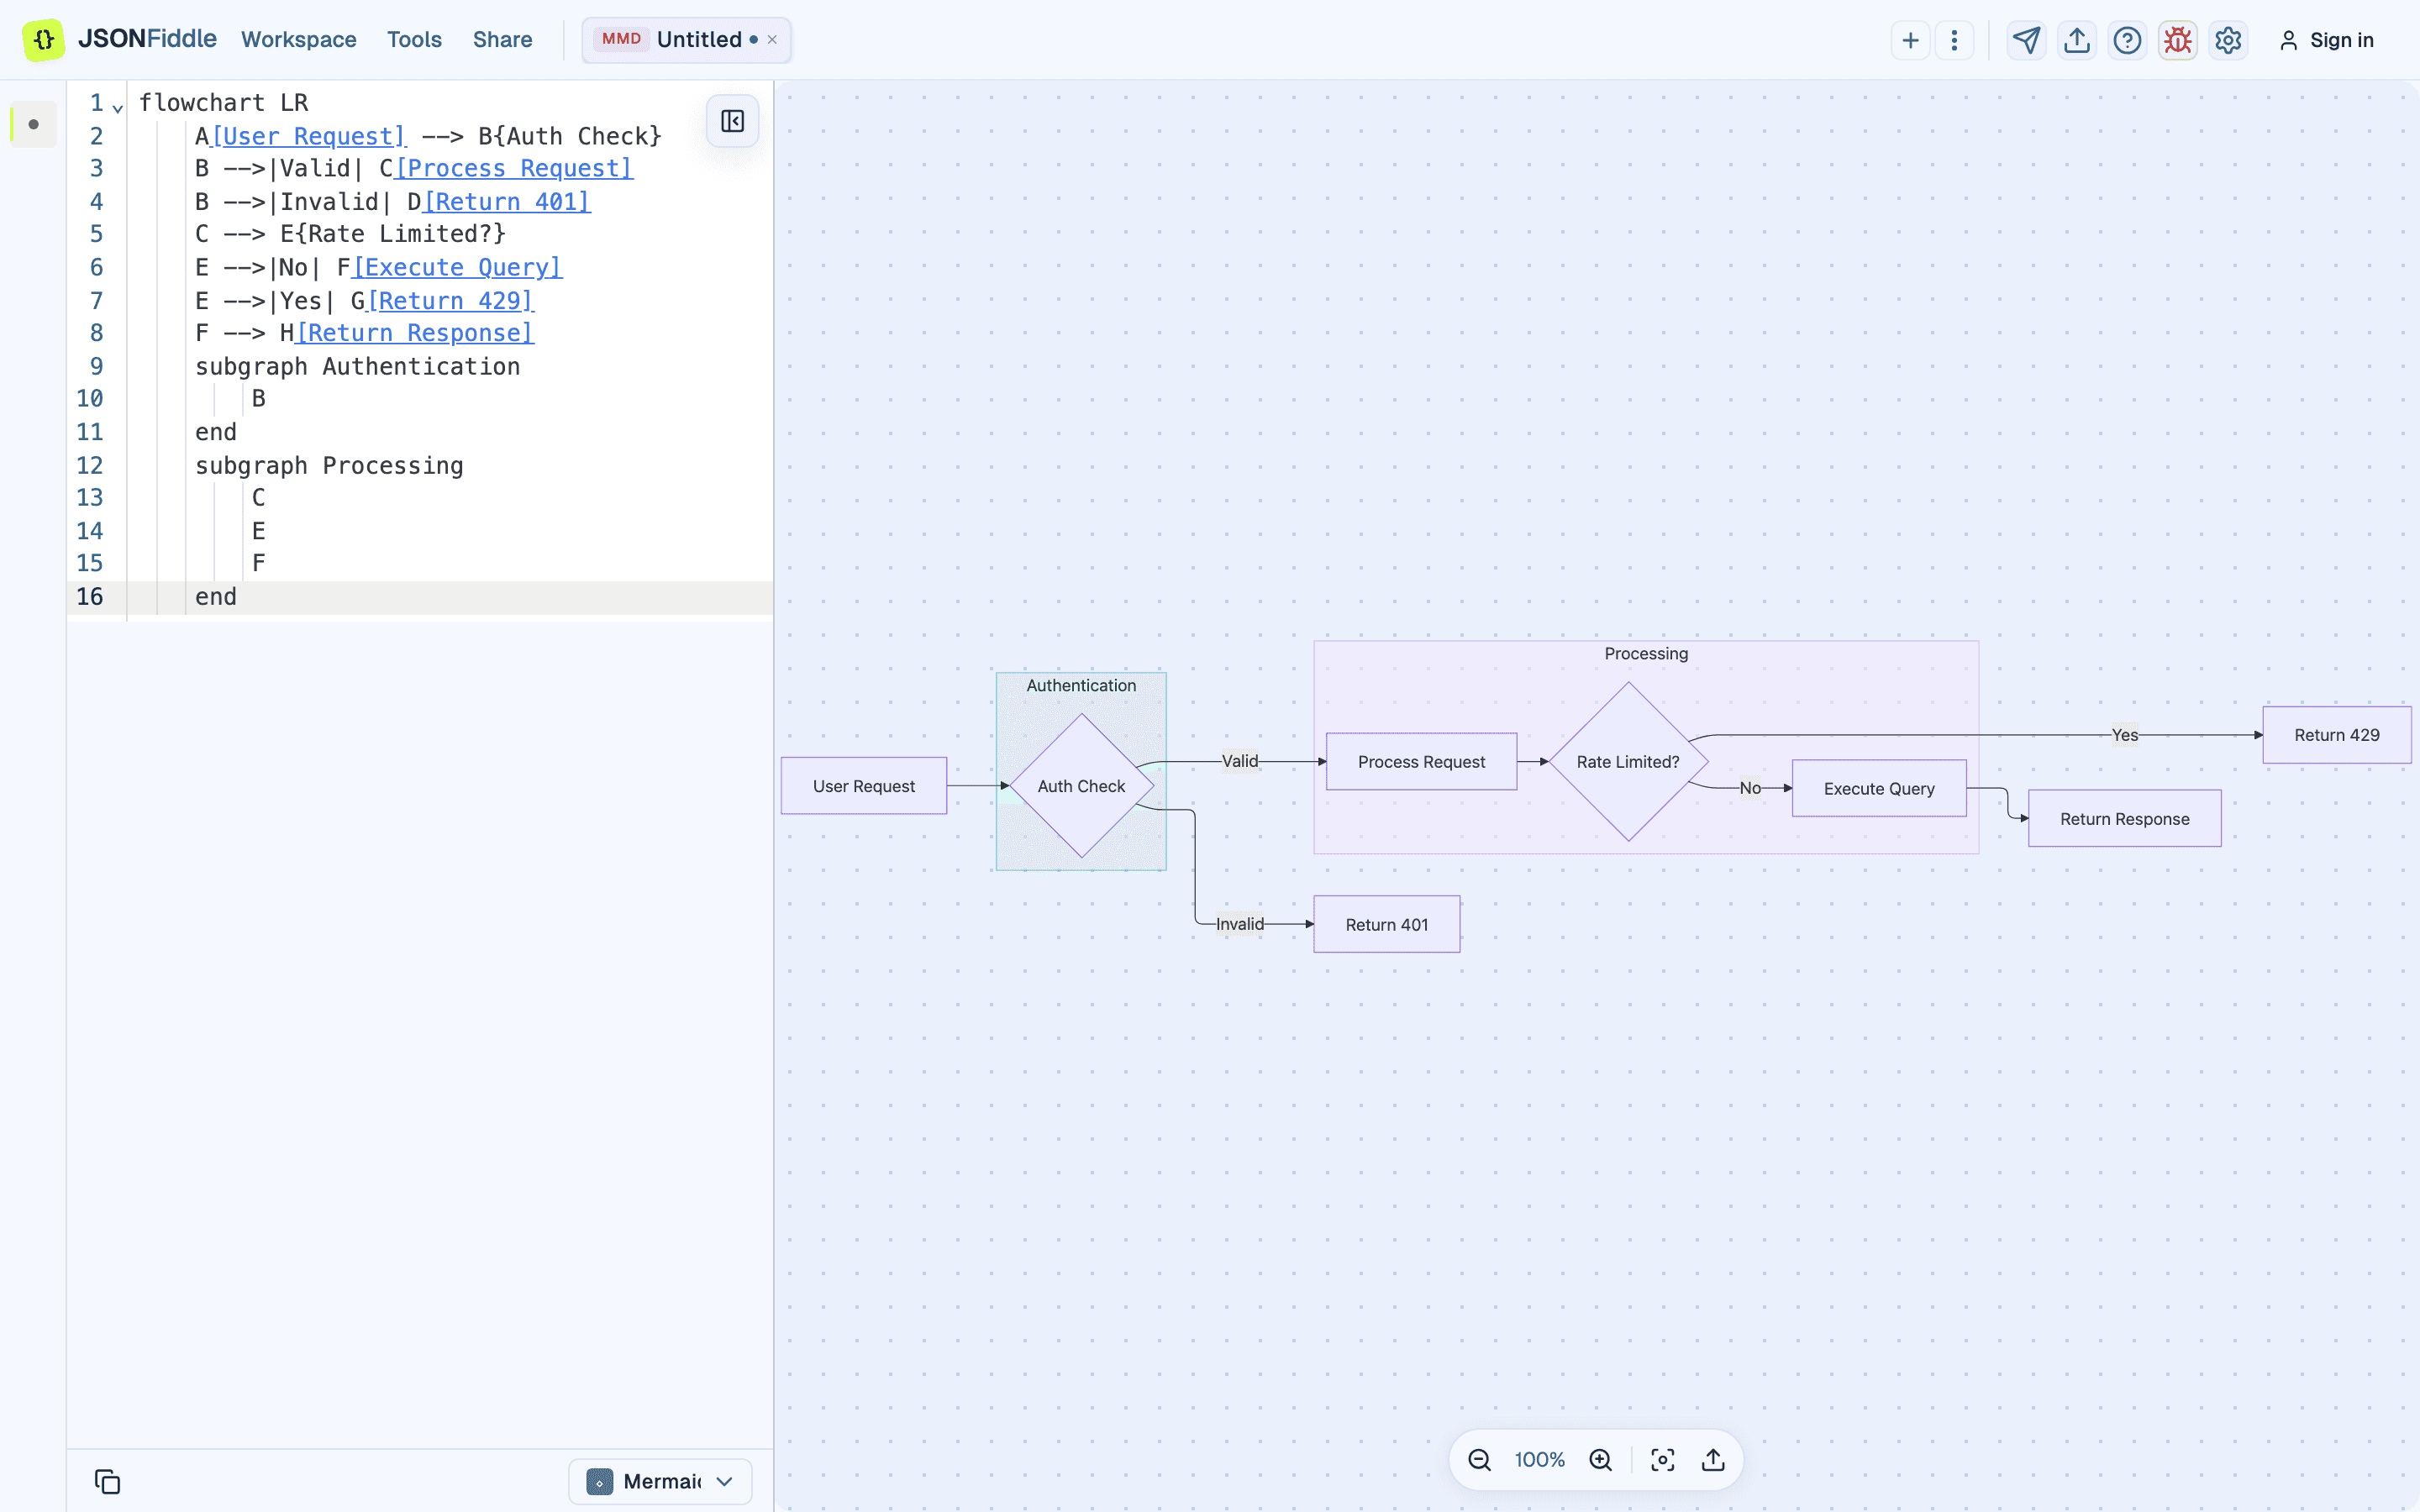Collapse the editor panel with sidebar icon
2420x1512 pixels.
pyautogui.click(x=732, y=121)
